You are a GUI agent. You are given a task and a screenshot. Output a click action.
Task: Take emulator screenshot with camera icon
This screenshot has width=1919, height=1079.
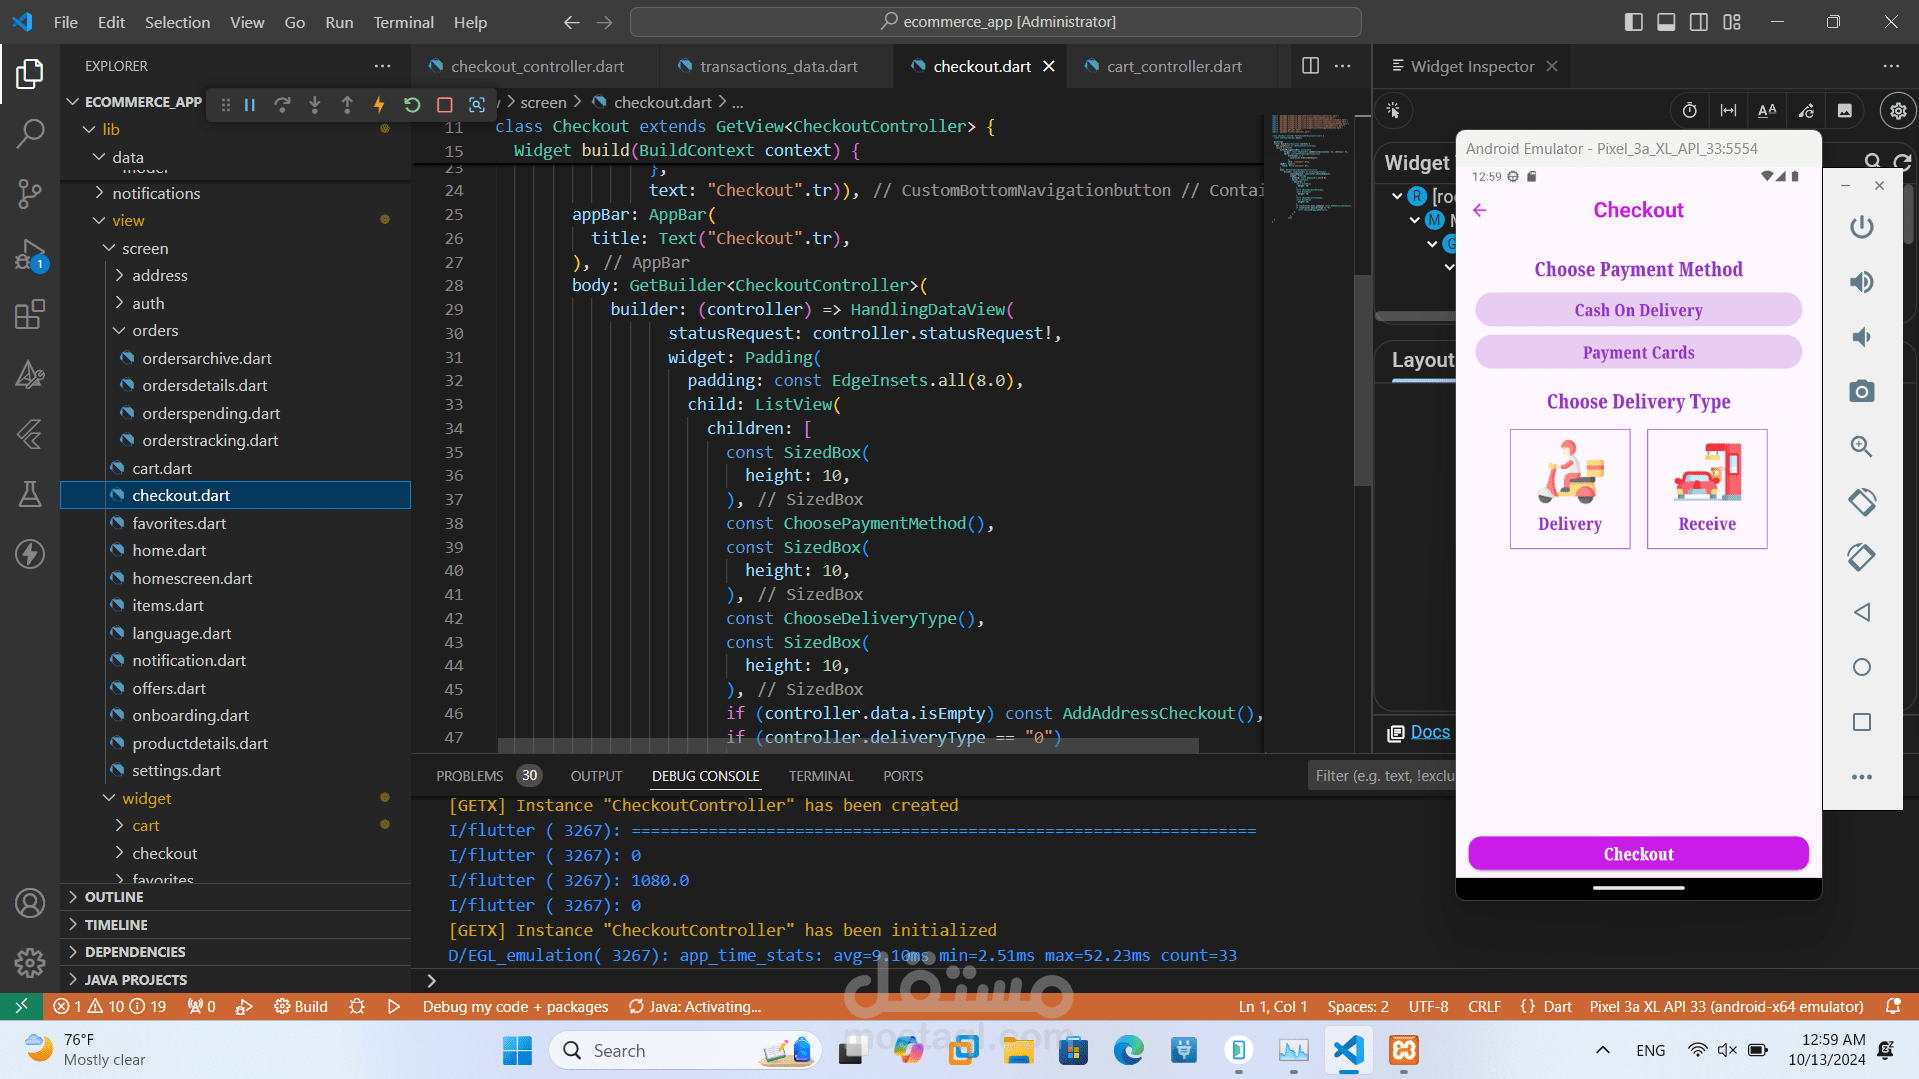[1861, 391]
